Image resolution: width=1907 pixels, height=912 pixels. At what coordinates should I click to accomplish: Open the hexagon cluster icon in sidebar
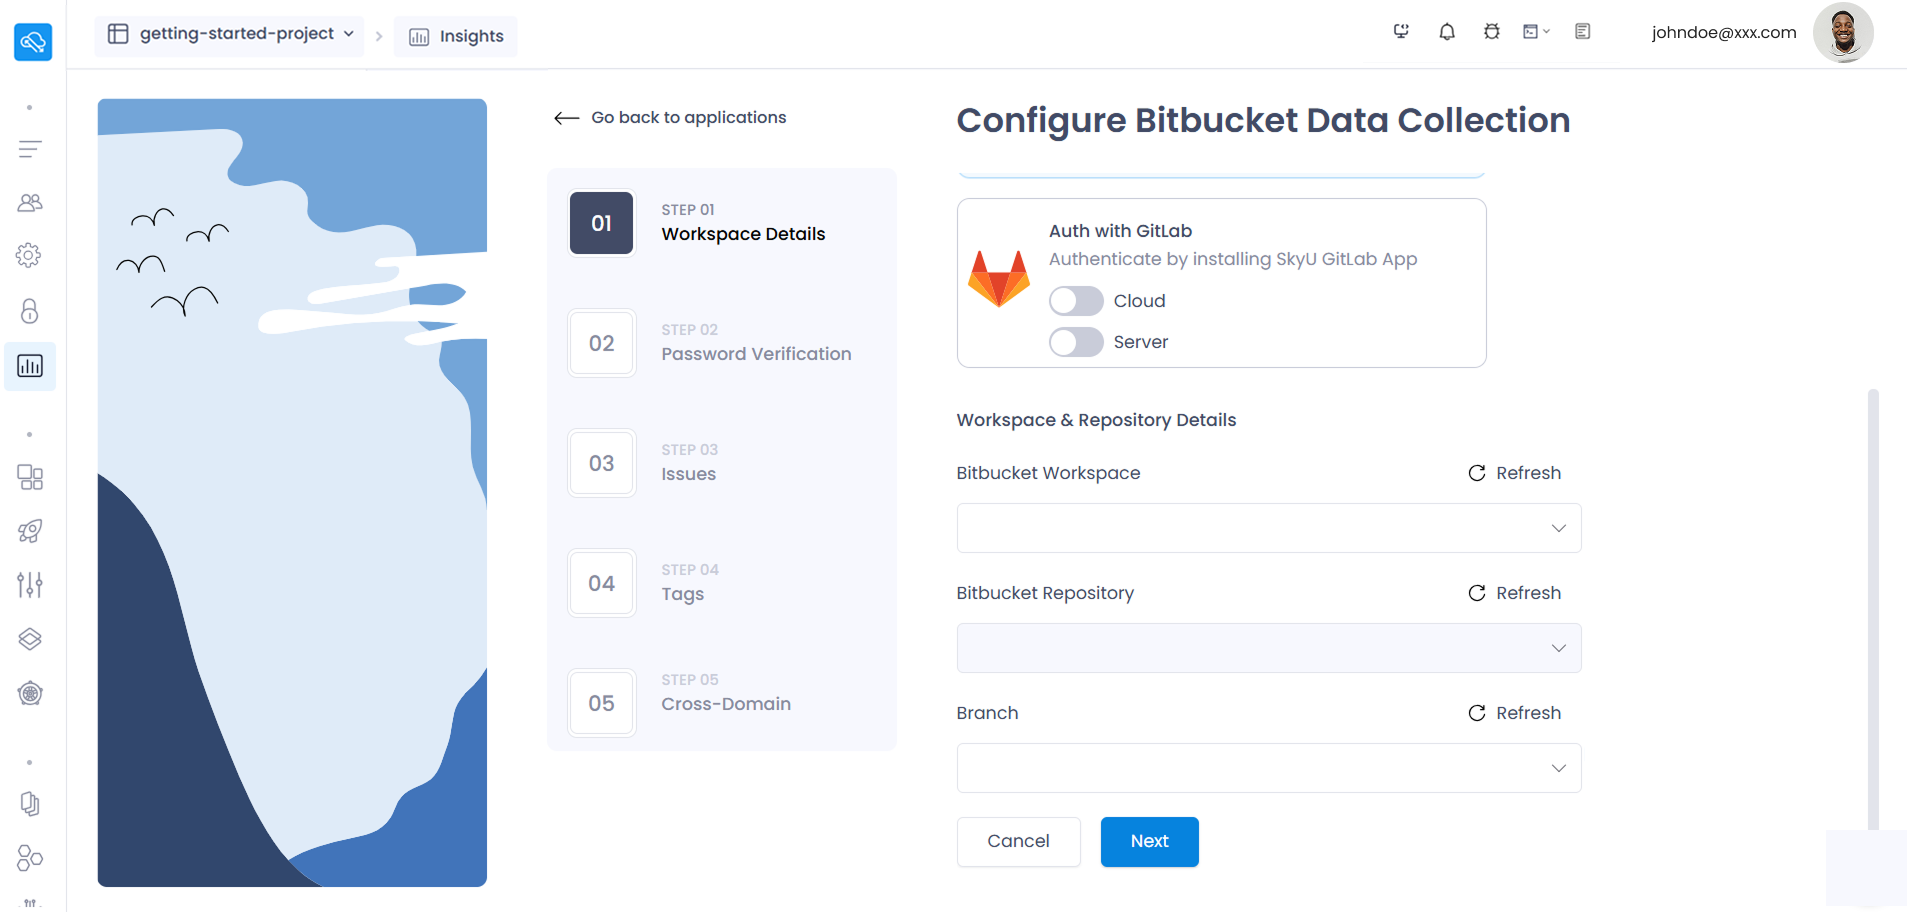pyautogui.click(x=30, y=857)
